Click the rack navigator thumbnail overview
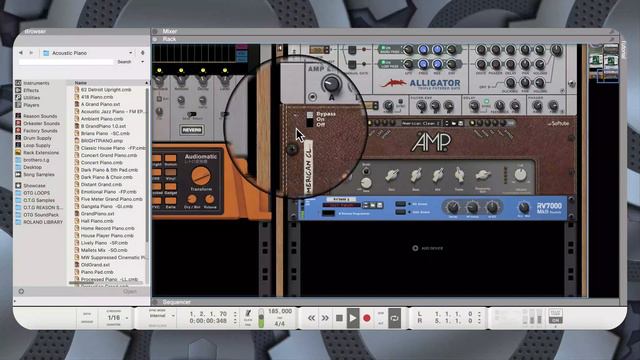640x360 pixels. tap(604, 62)
